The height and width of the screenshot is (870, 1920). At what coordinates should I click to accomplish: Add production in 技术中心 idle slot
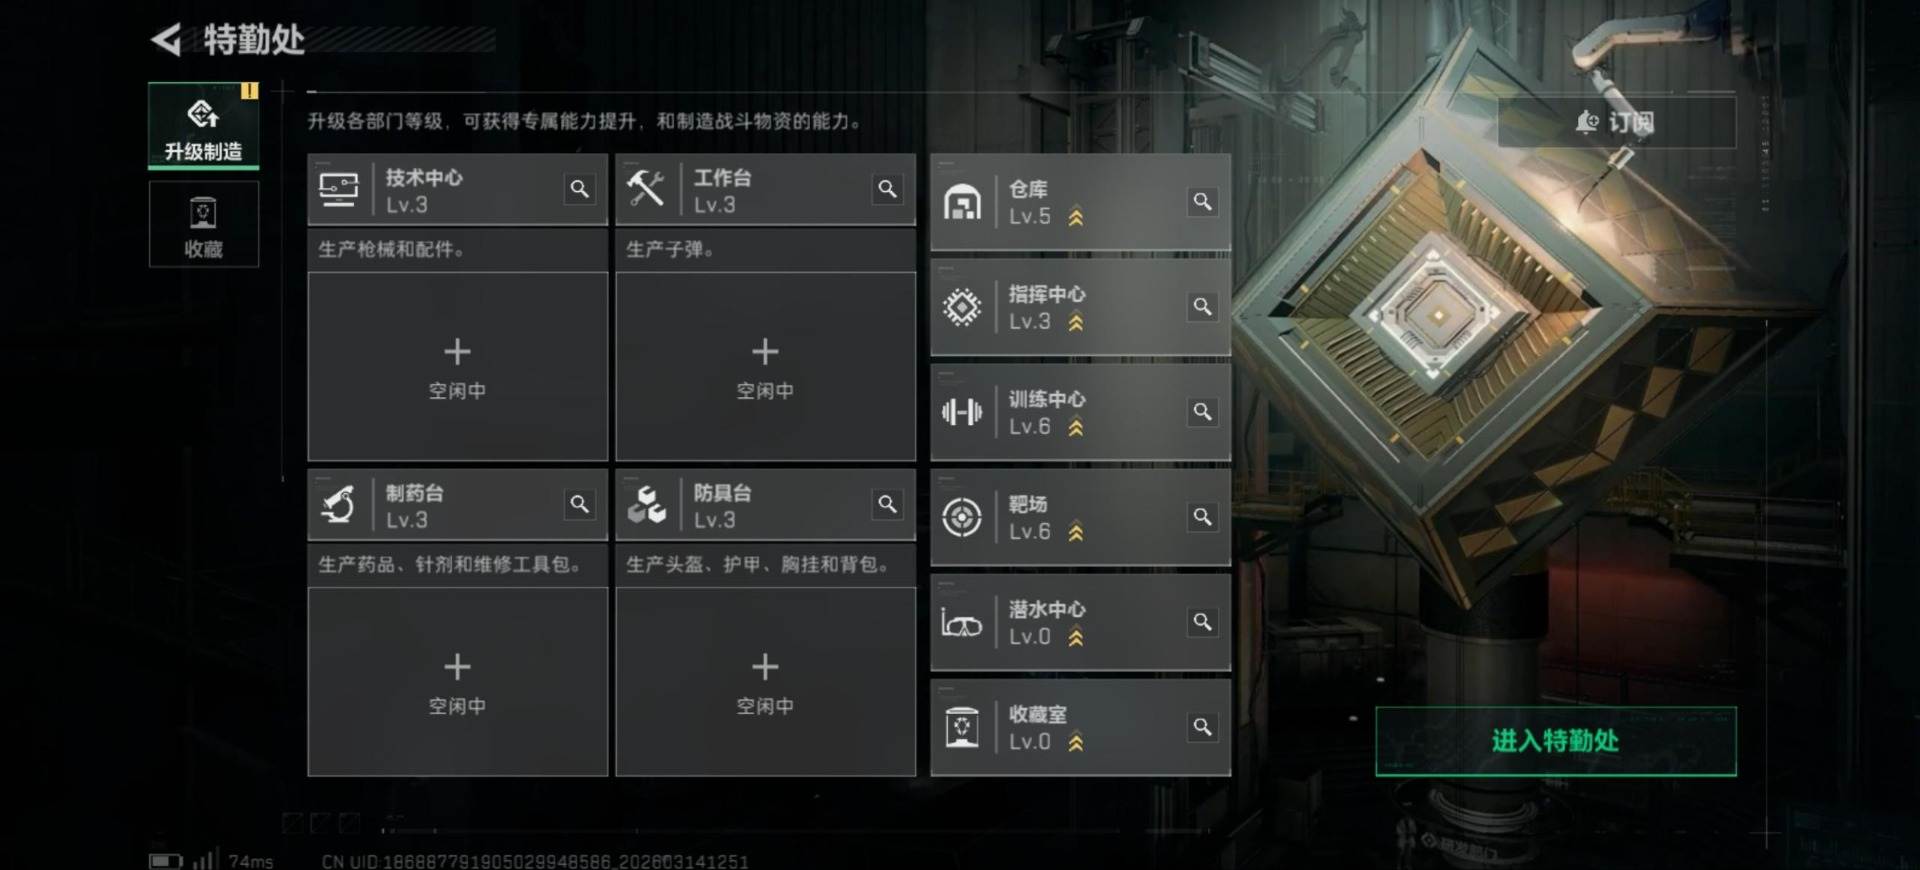click(458, 367)
